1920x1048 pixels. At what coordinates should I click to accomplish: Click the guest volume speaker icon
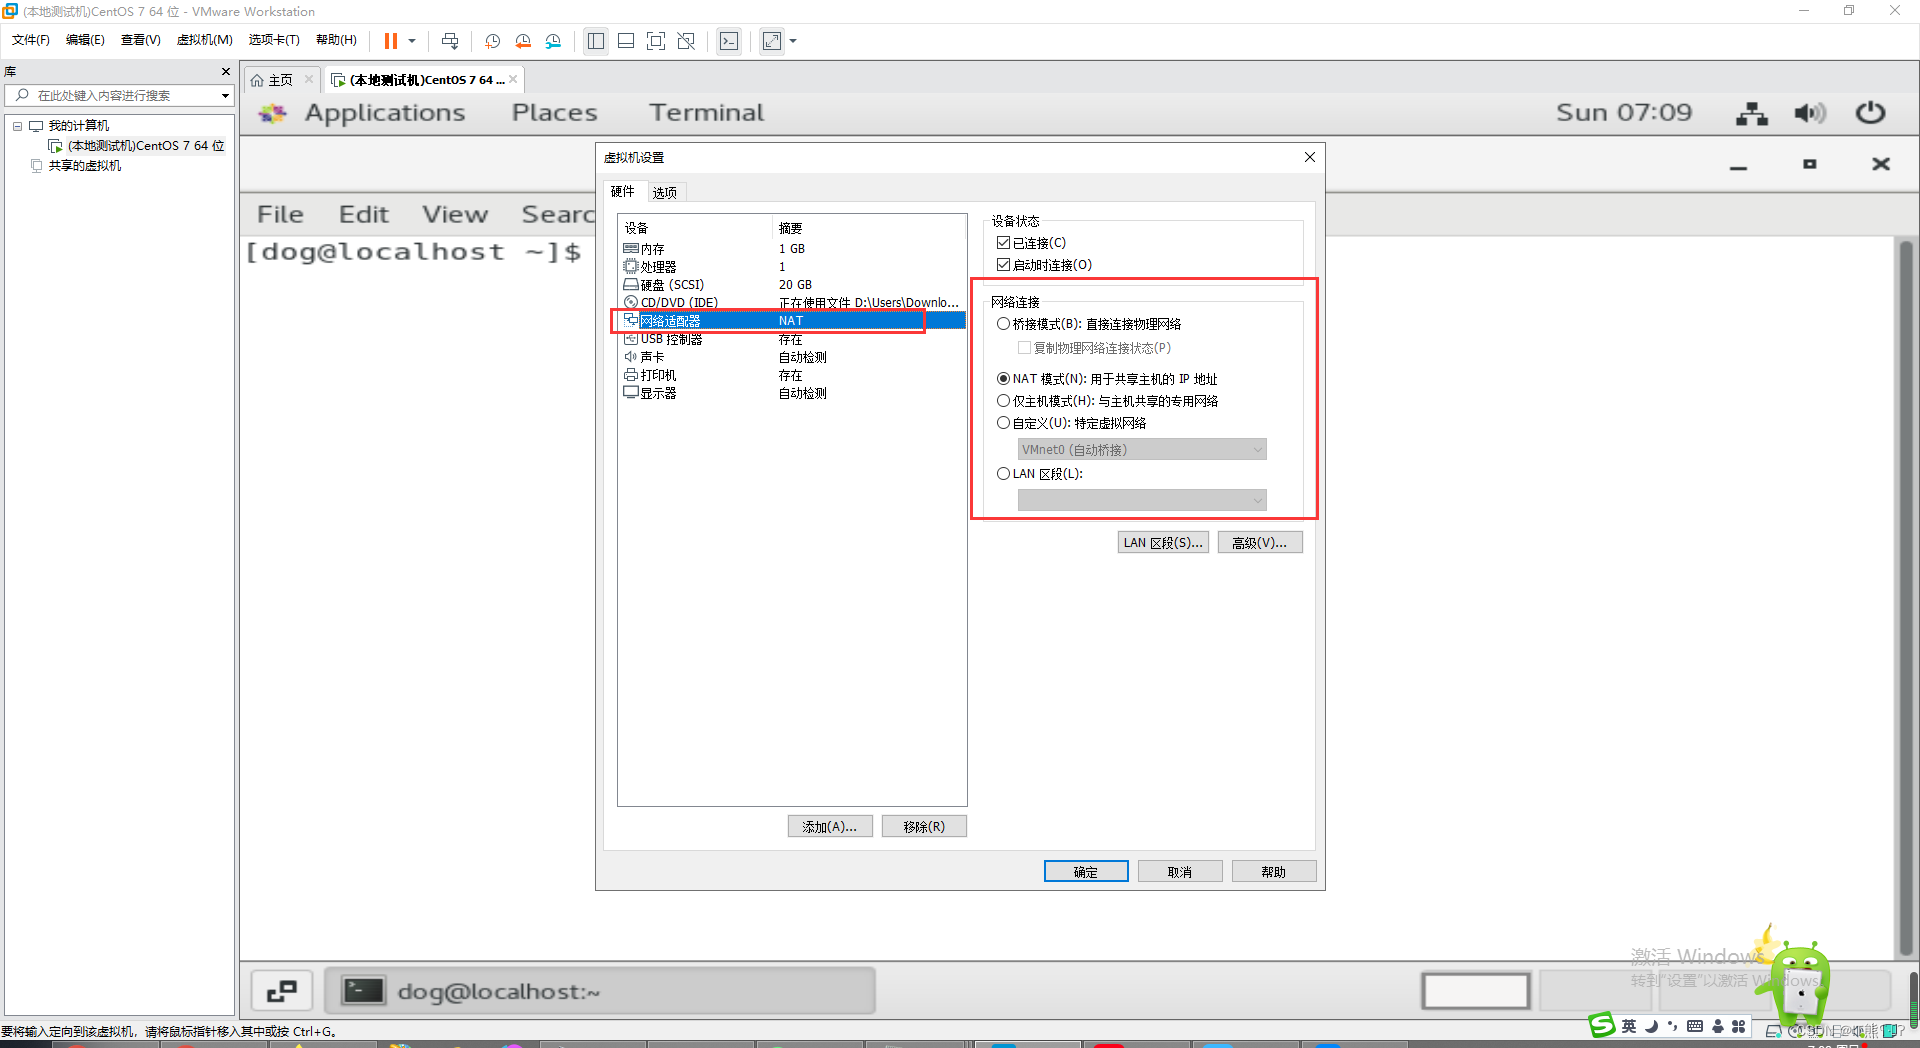(x=1810, y=113)
